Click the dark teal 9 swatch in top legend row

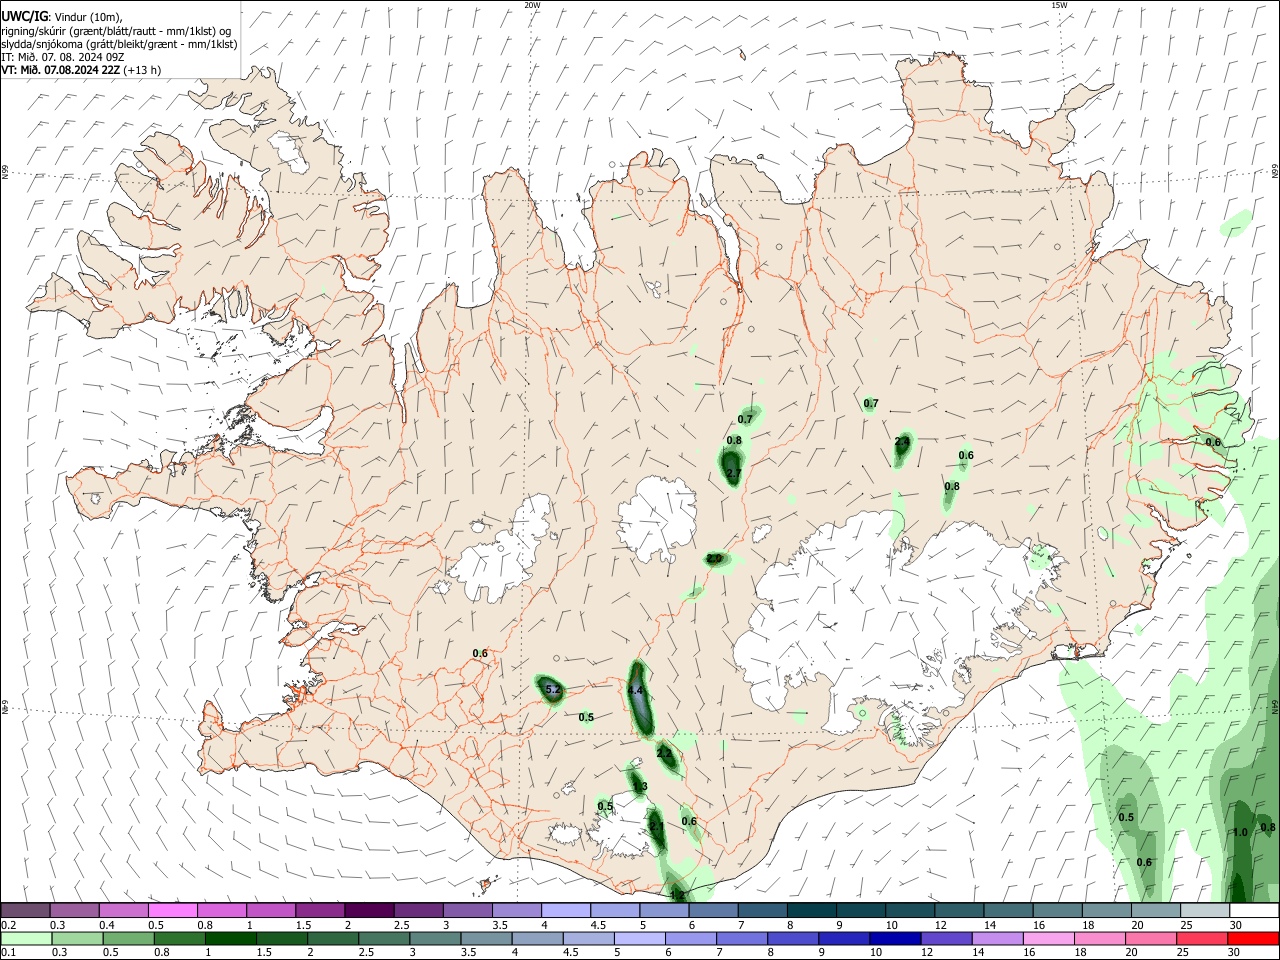click(860, 911)
